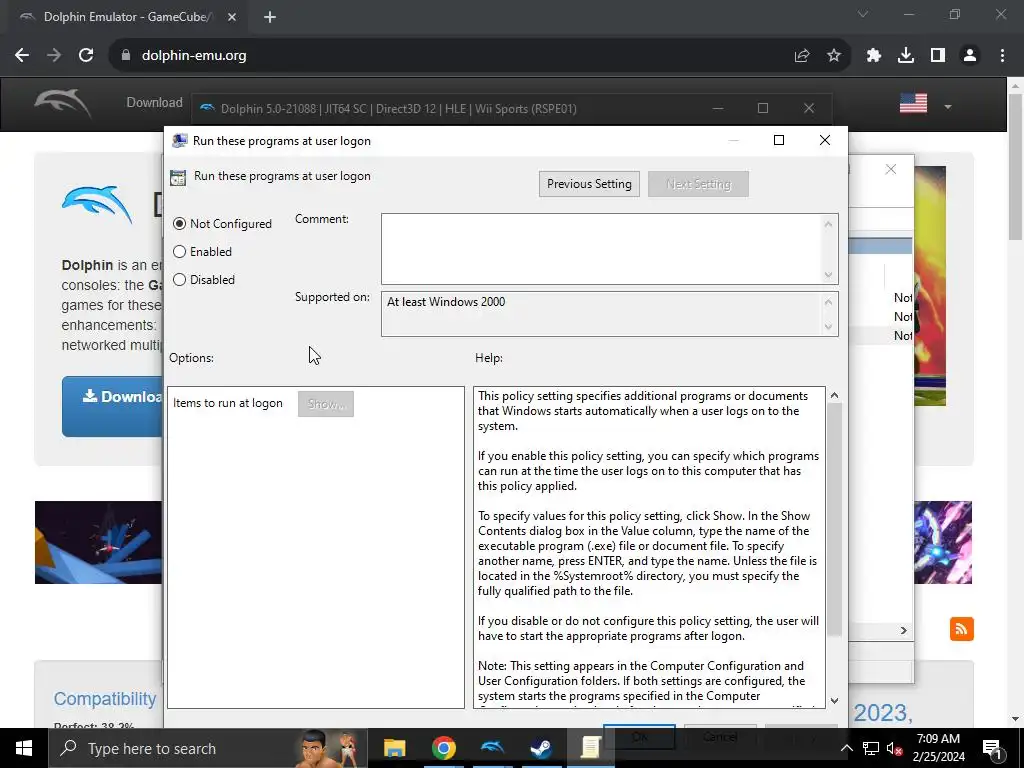Open the Group Policy editor taskbar icon
Viewport: 1024px width, 768px height.
[x=590, y=748]
